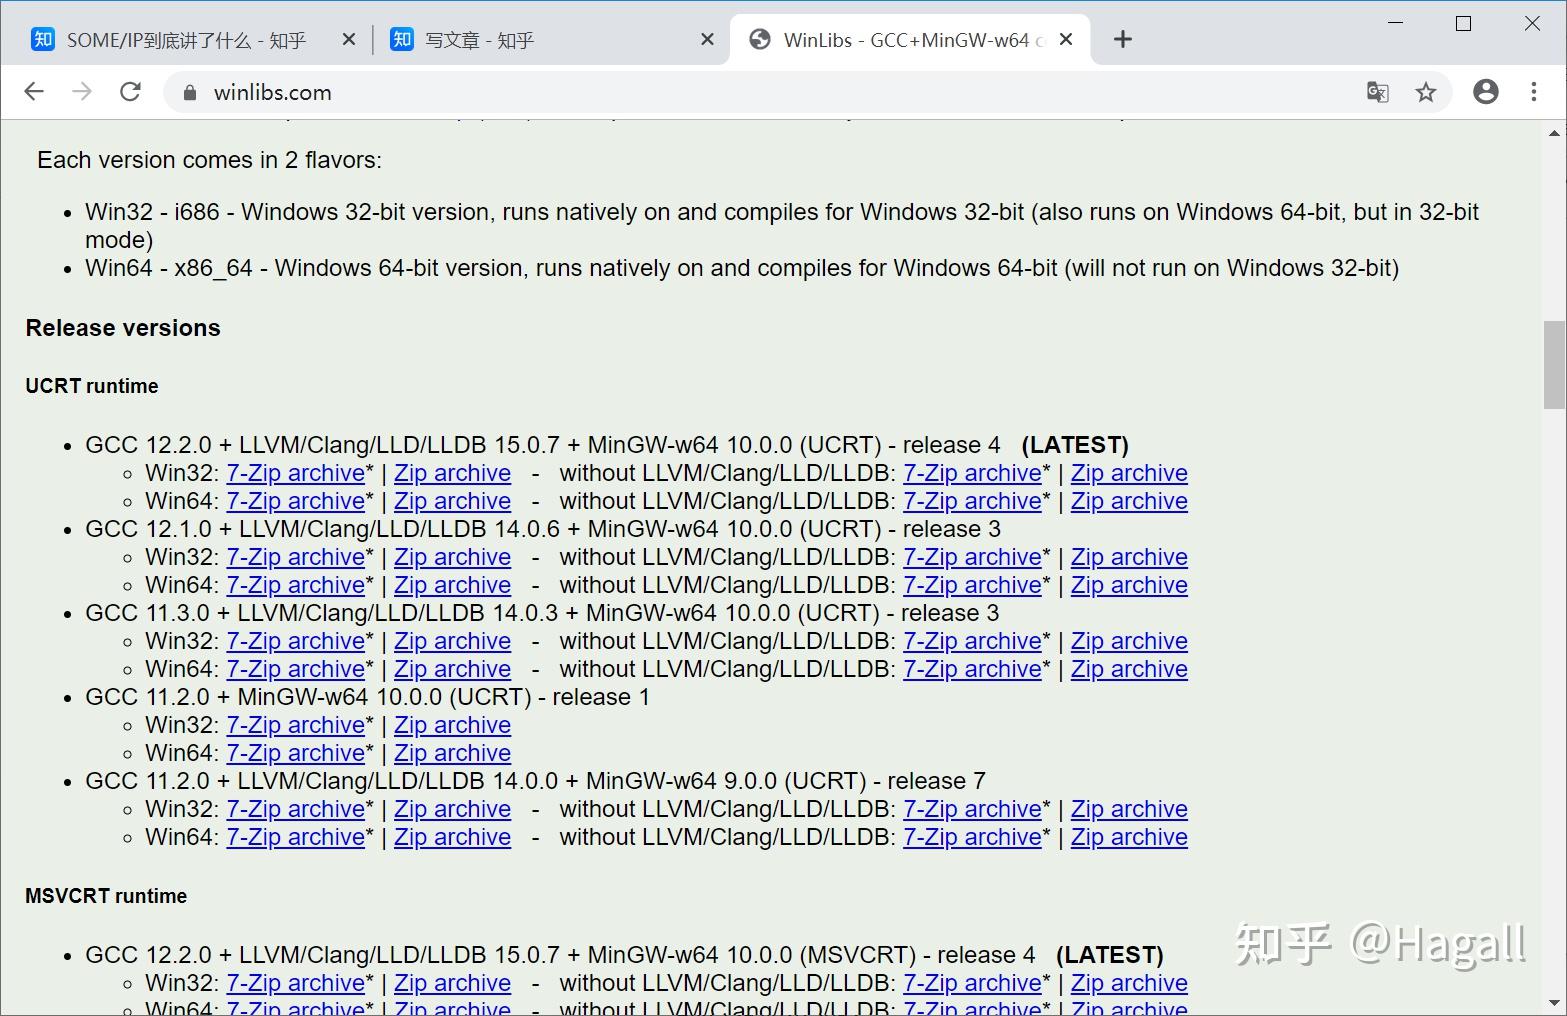This screenshot has width=1567, height=1016.
Task: Download Win64 7-Zip archive of latest UCRT release
Action: (295, 500)
